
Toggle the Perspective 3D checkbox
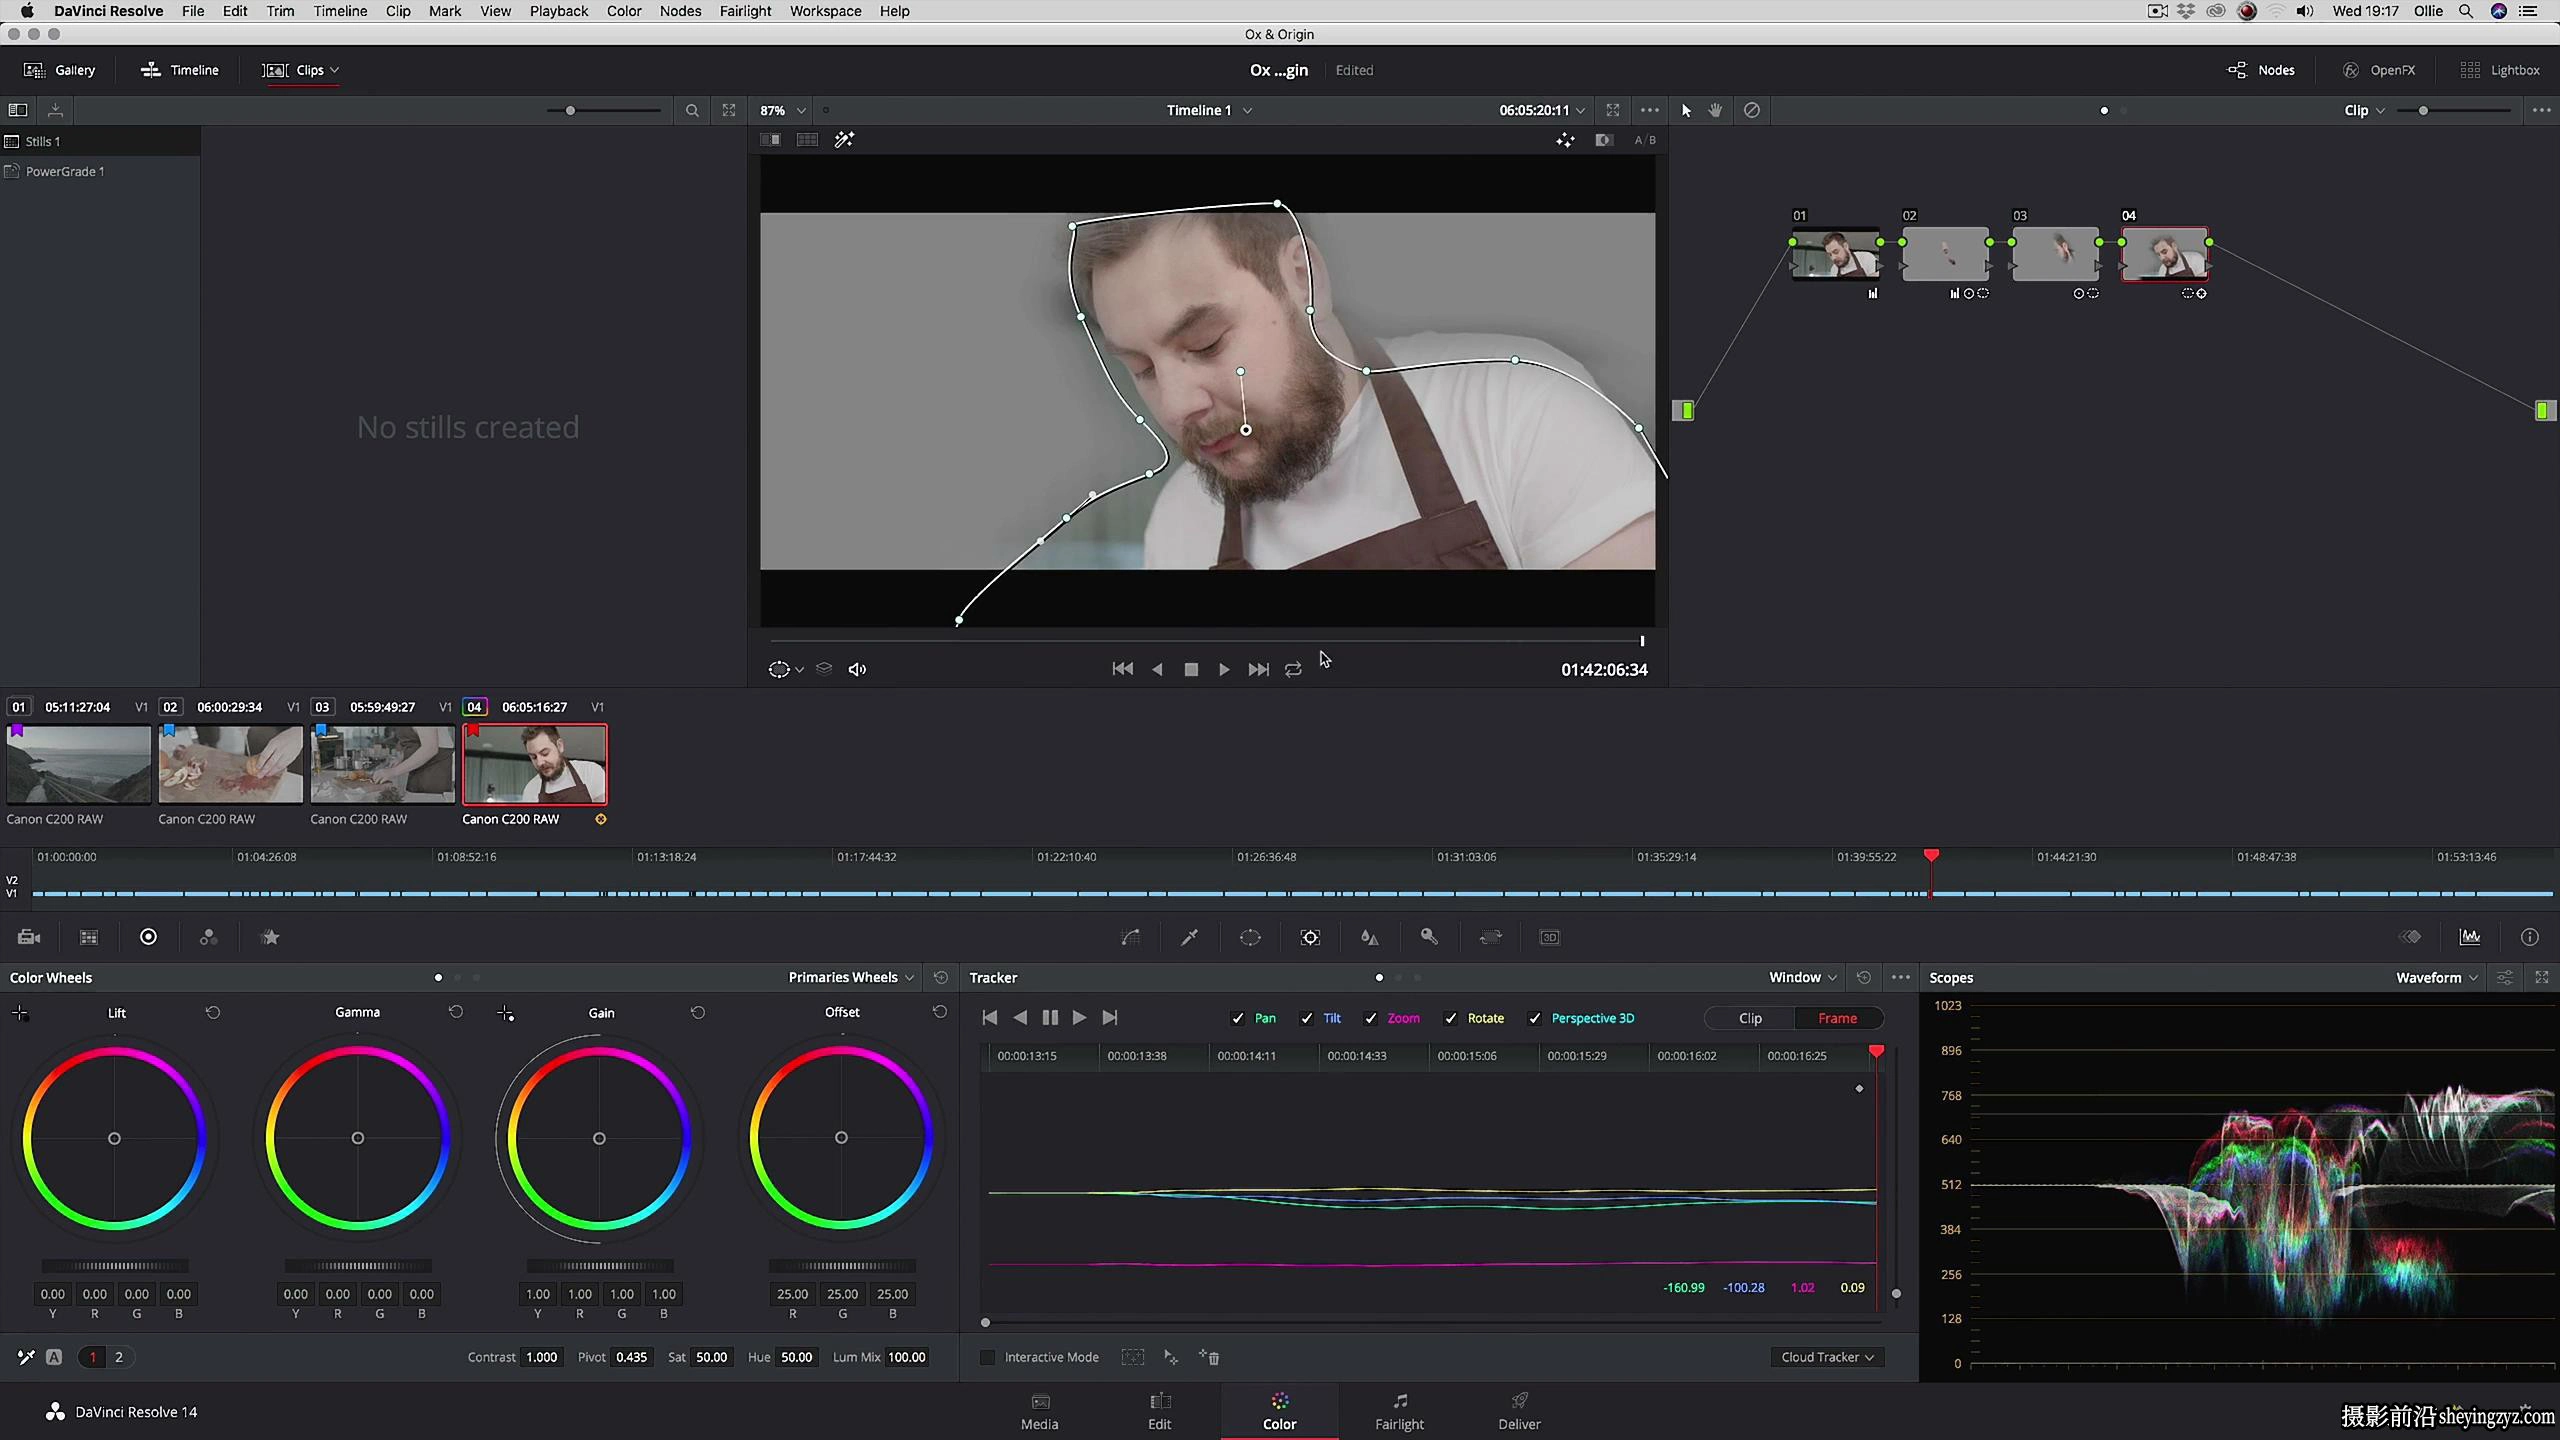pyautogui.click(x=1535, y=1018)
